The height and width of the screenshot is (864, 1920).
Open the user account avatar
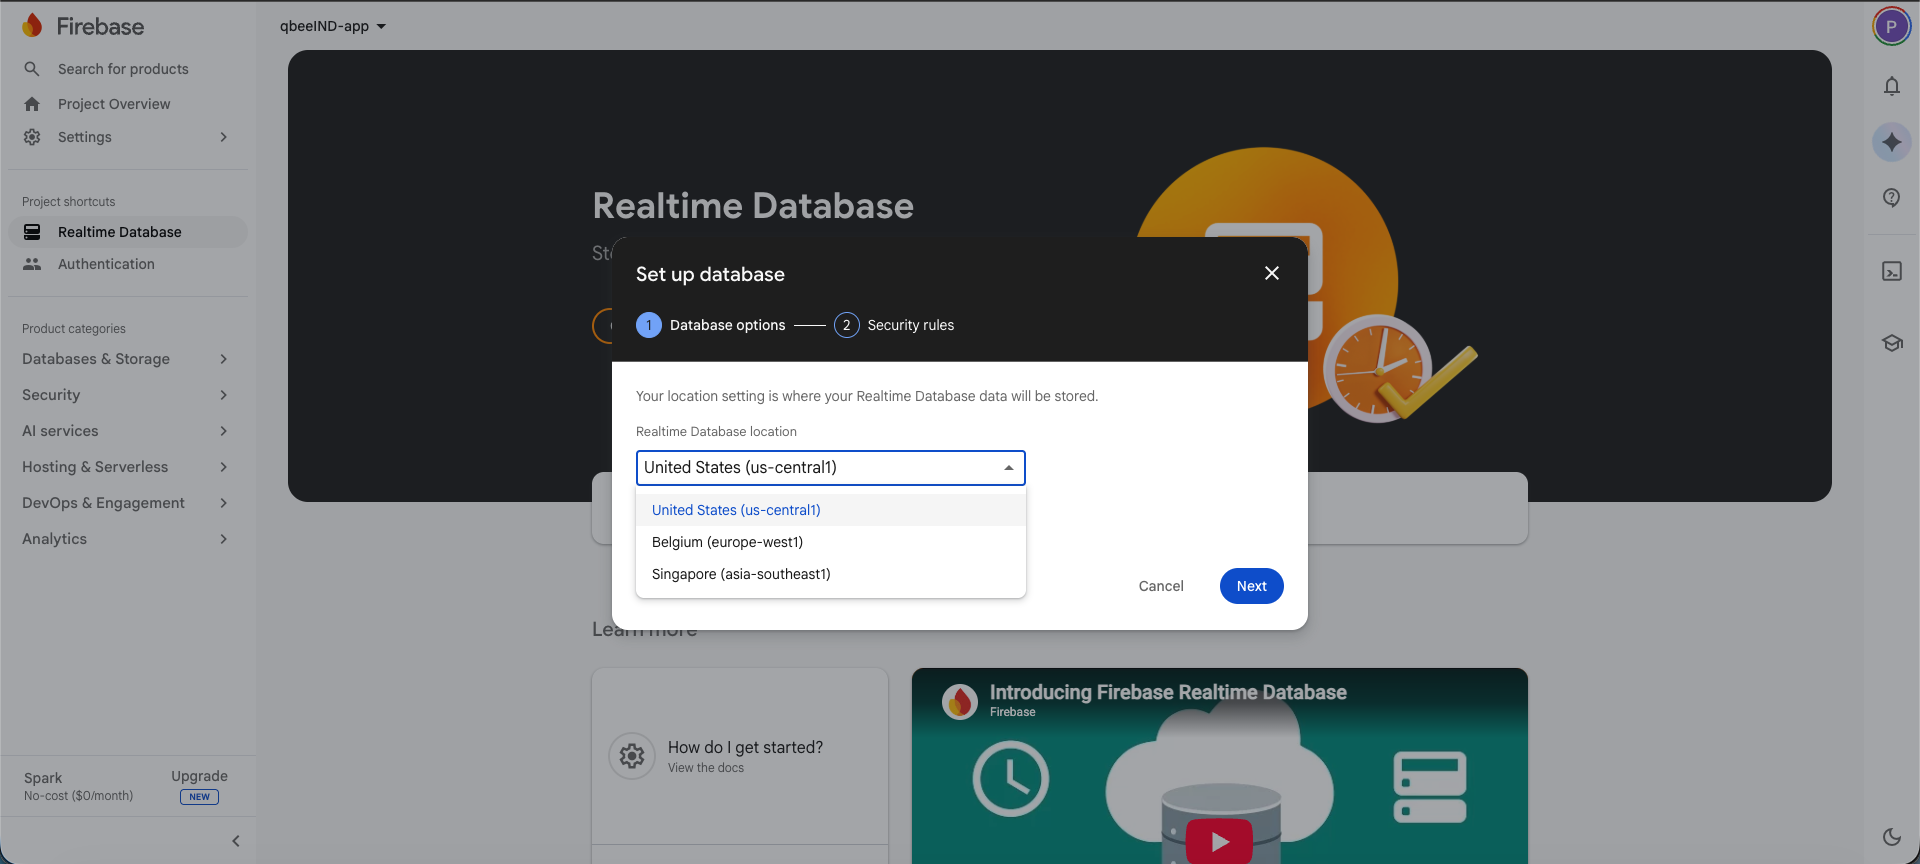(1891, 27)
